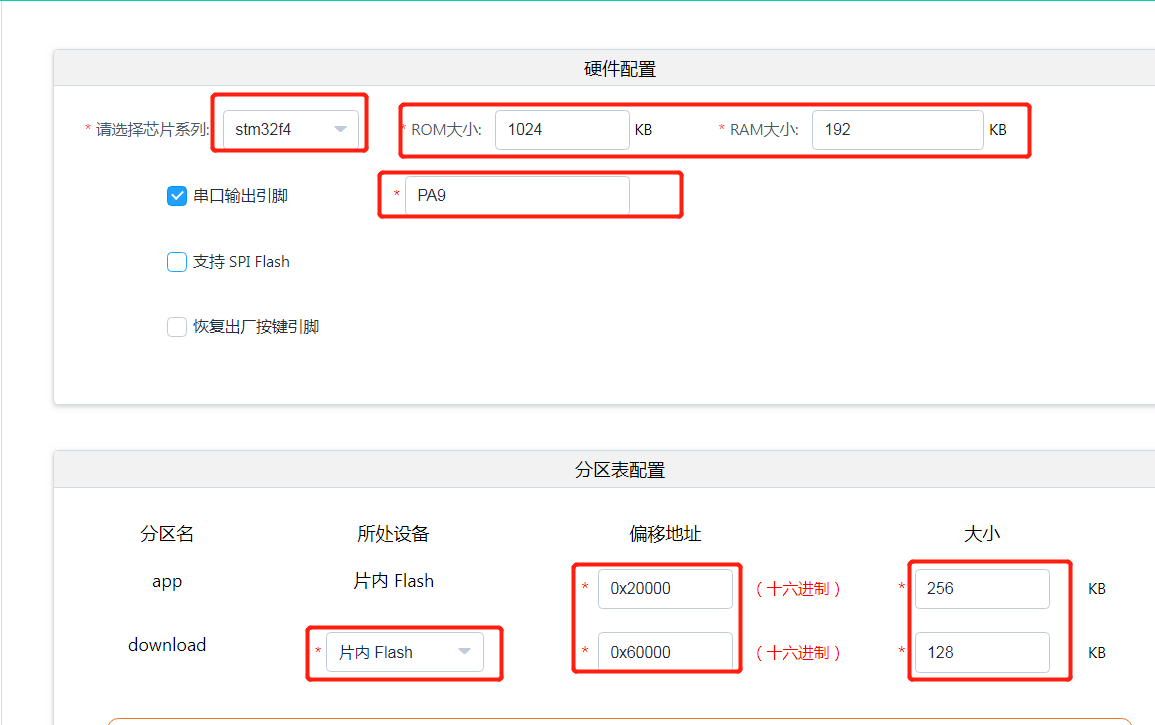Click the app partition name label
The height and width of the screenshot is (725, 1155).
pyautogui.click(x=167, y=581)
